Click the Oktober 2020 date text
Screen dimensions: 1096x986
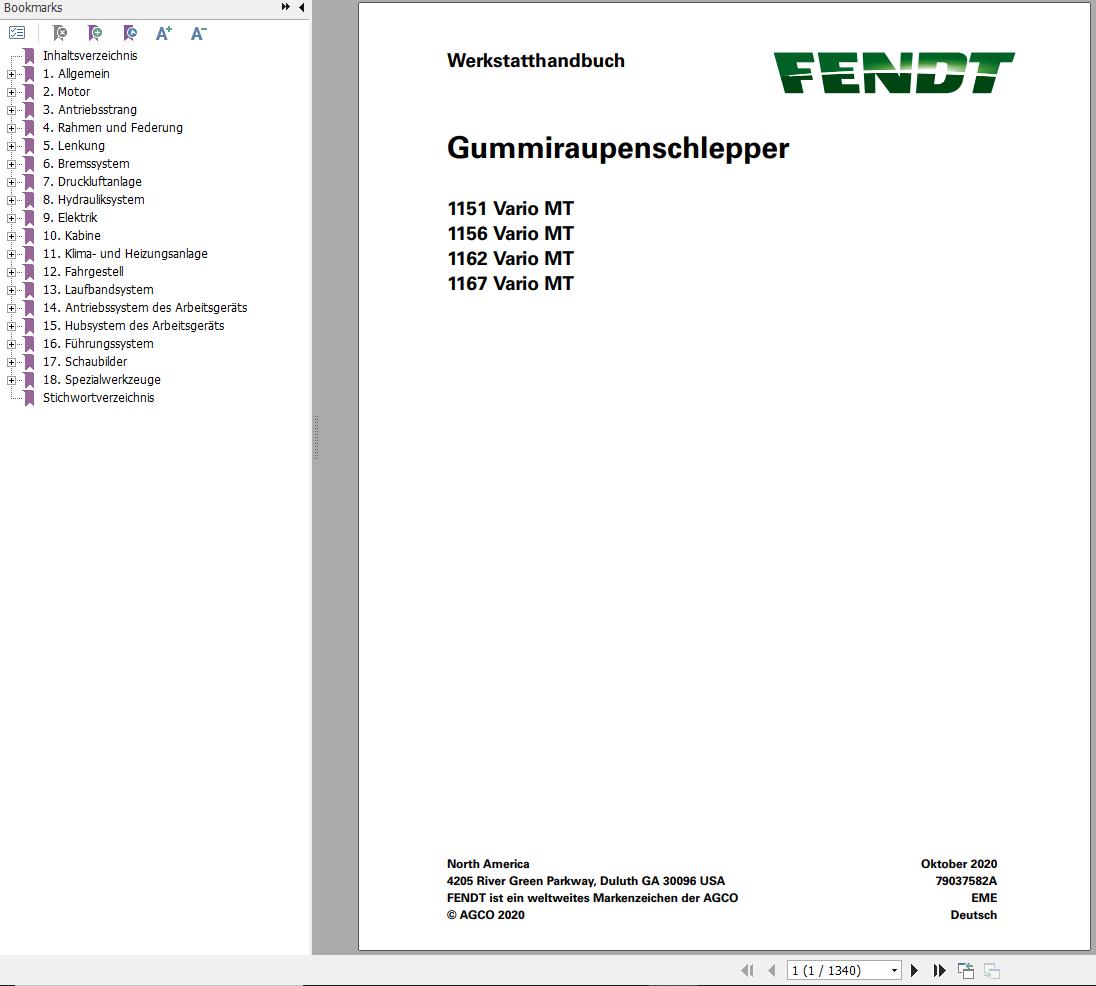point(958,864)
